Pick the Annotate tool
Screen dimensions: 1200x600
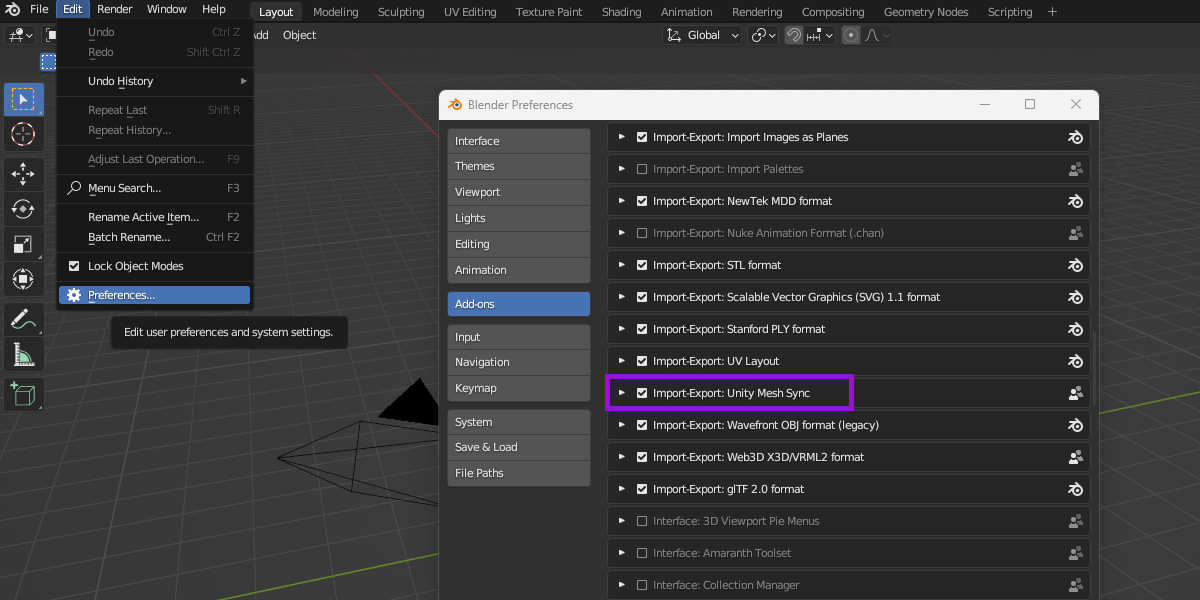coord(23,319)
